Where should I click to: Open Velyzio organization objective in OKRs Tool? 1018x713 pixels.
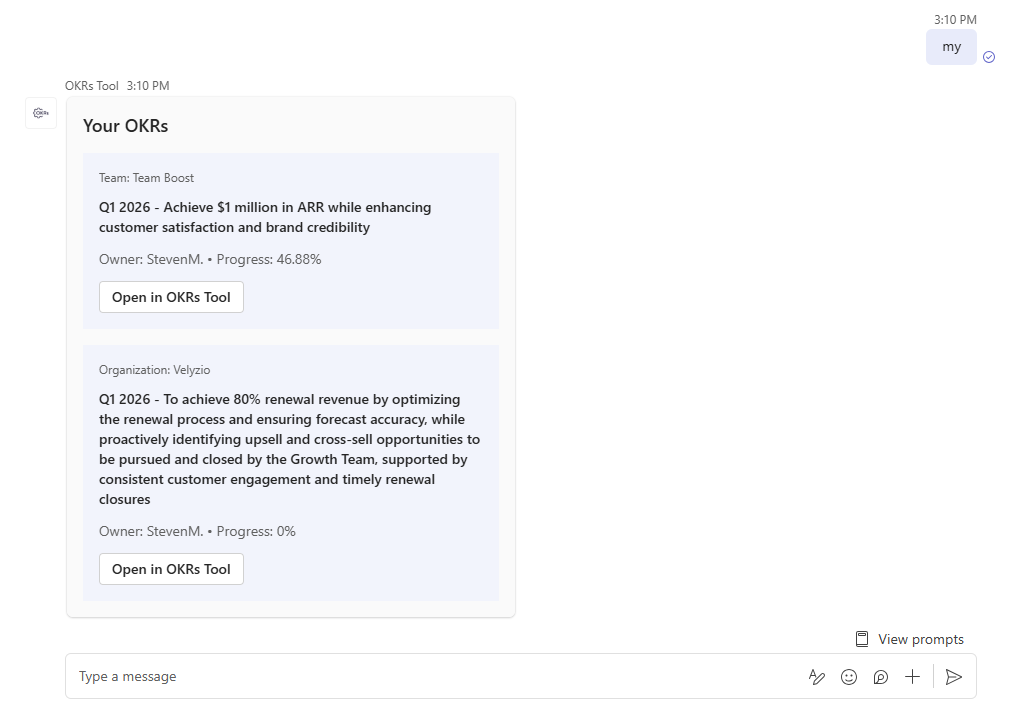point(170,569)
